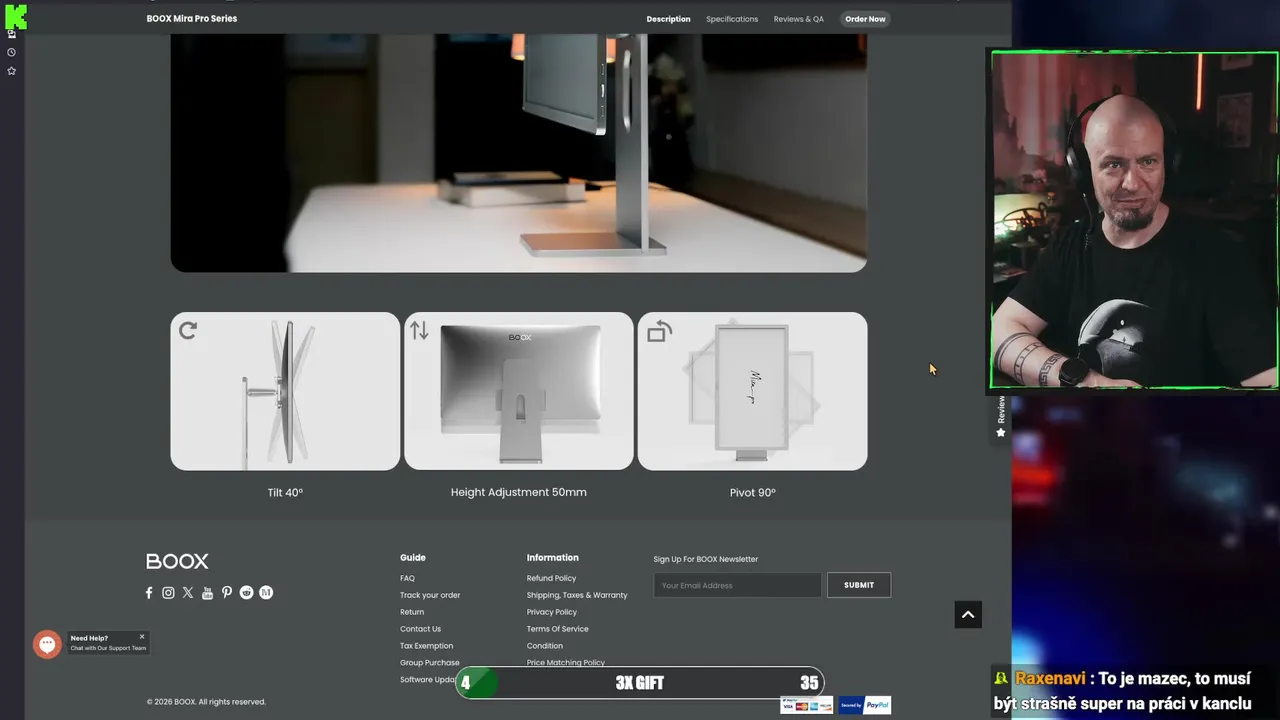Click the PayPal payment badge
This screenshot has height=720, width=1280.
865,705
